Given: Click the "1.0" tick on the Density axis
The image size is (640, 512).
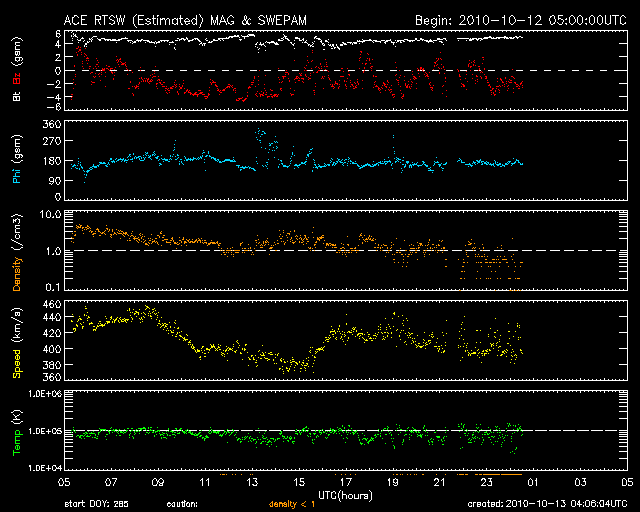Looking at the screenshot, I should click(x=53, y=251).
